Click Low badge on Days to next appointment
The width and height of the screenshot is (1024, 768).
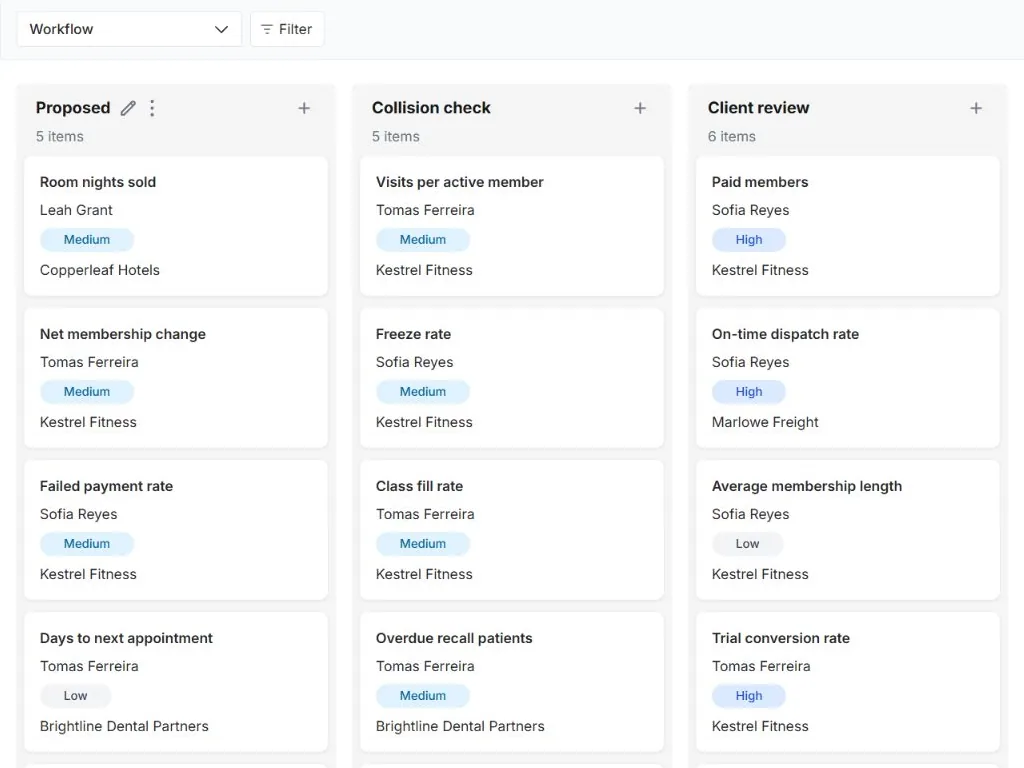[75, 696]
